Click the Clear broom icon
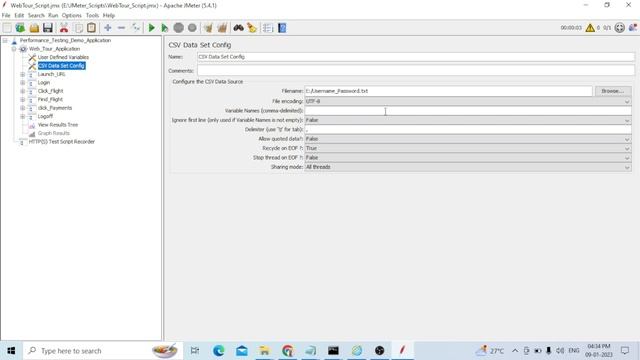This screenshot has height=360, width=640. (208, 28)
